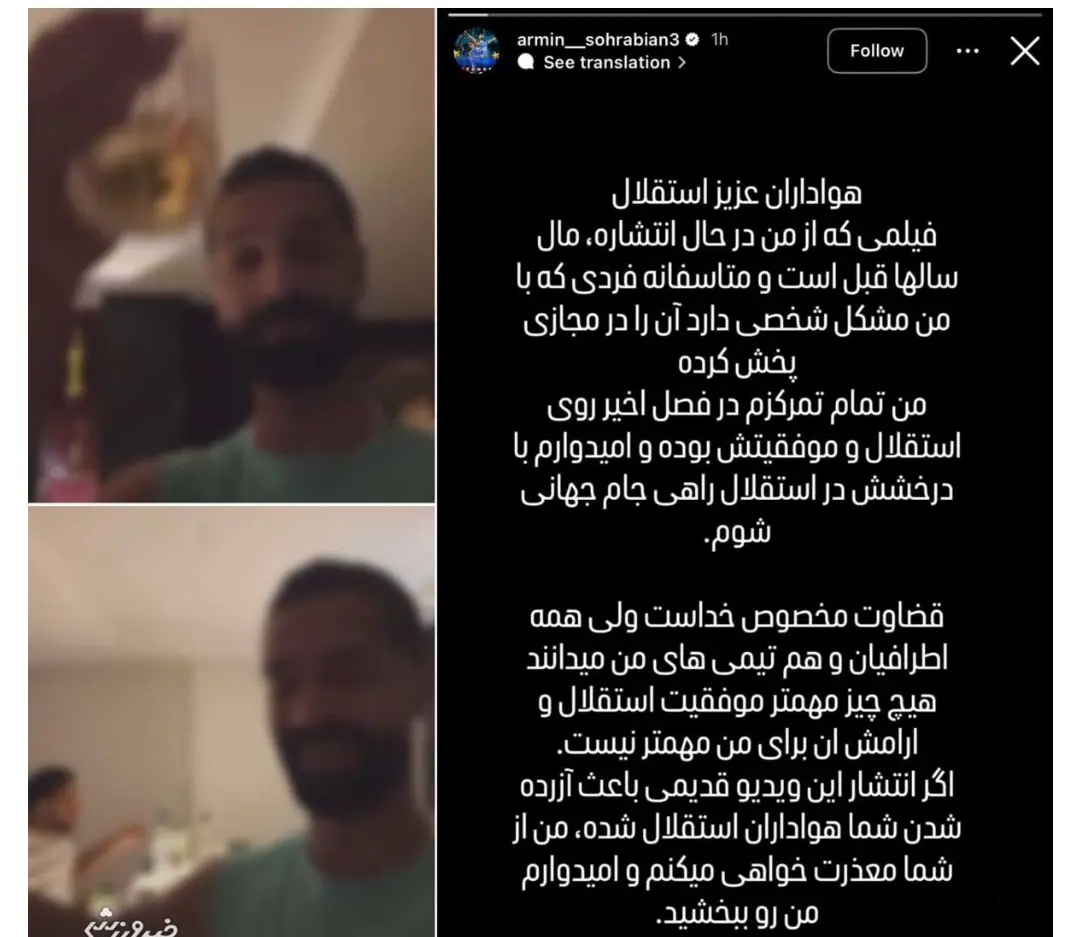Click the translation speech bubble icon

point(526,62)
